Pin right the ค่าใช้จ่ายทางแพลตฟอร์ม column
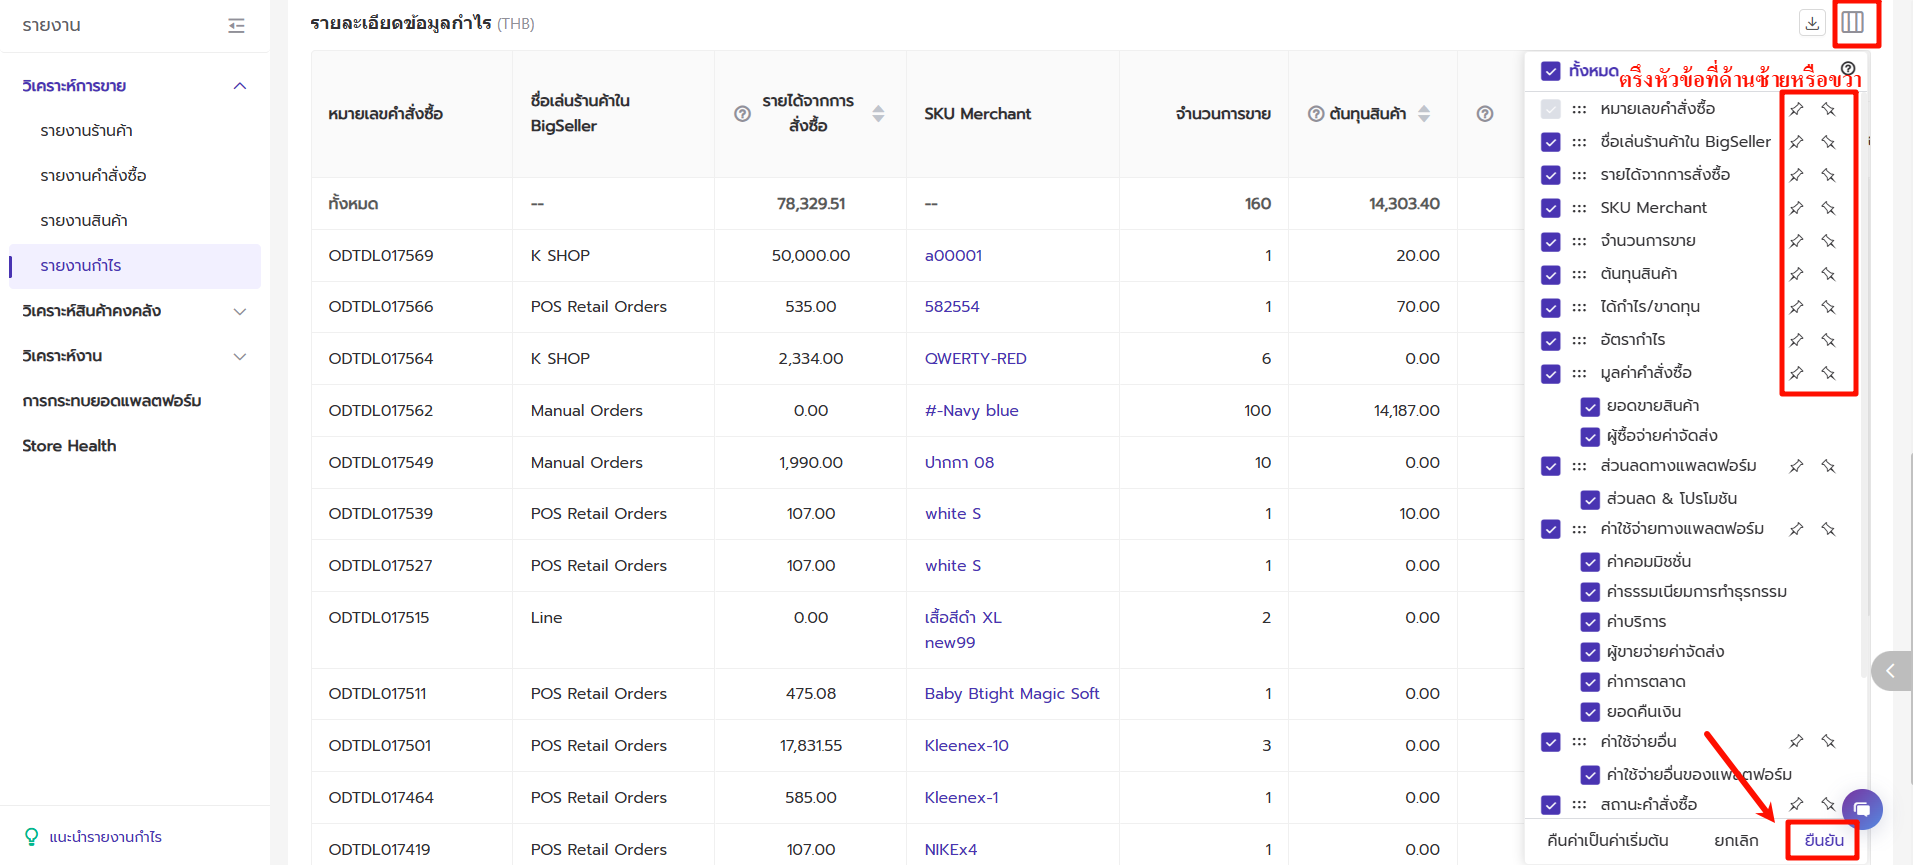This screenshot has height=865, width=1913. tap(1828, 529)
